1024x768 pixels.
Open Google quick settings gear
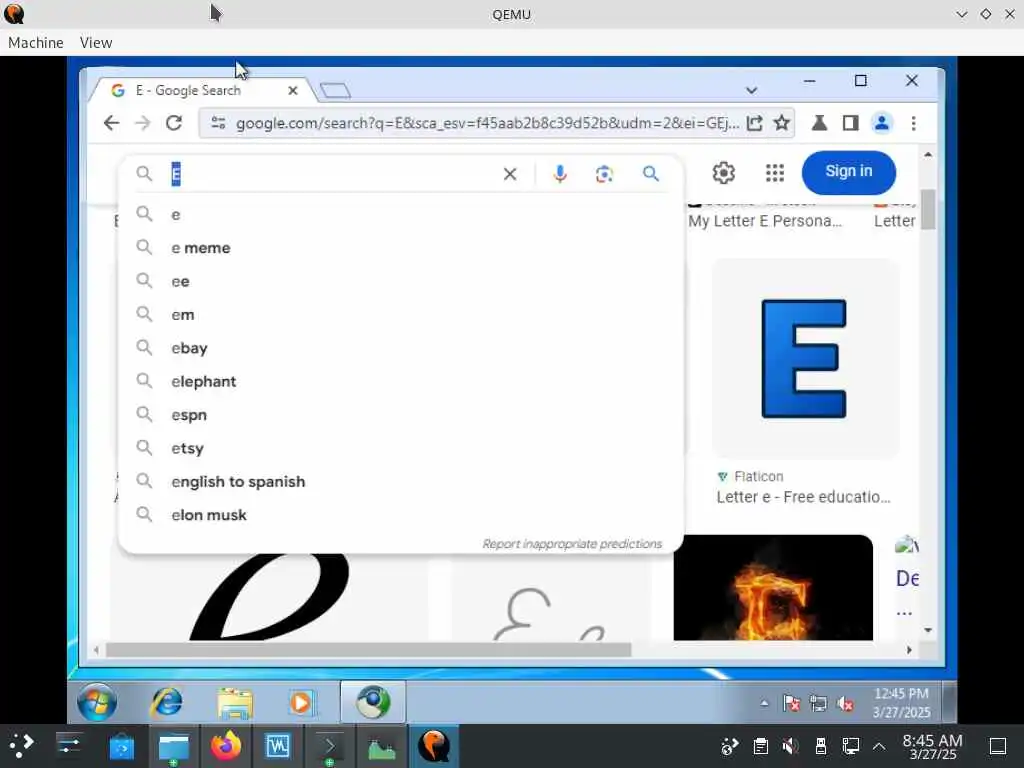click(724, 172)
